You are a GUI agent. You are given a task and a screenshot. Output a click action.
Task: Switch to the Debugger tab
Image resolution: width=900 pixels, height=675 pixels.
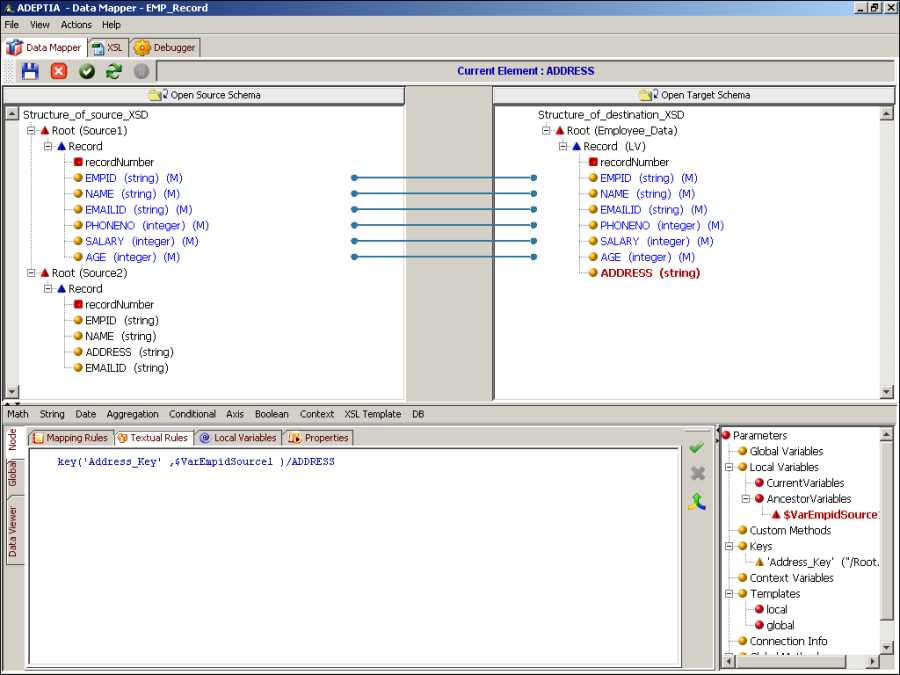[166, 47]
